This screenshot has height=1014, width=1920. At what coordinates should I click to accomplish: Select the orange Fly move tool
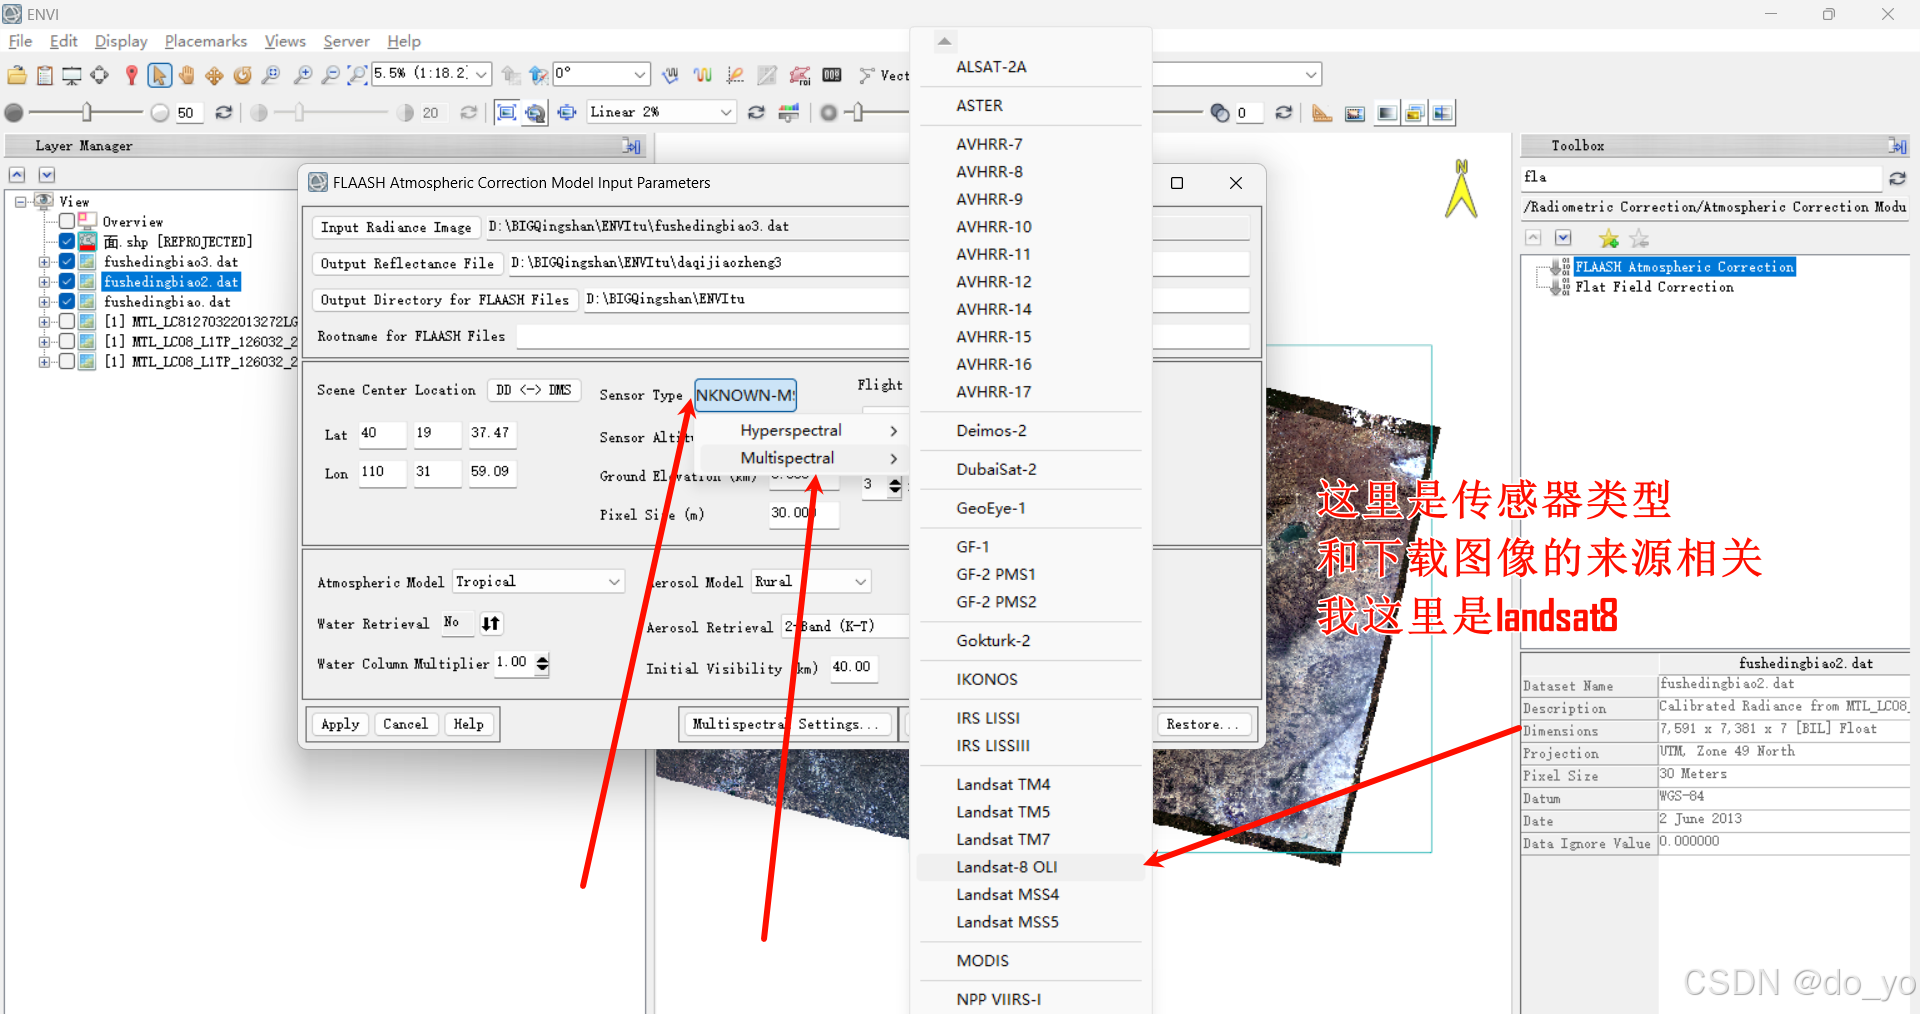[x=214, y=75]
